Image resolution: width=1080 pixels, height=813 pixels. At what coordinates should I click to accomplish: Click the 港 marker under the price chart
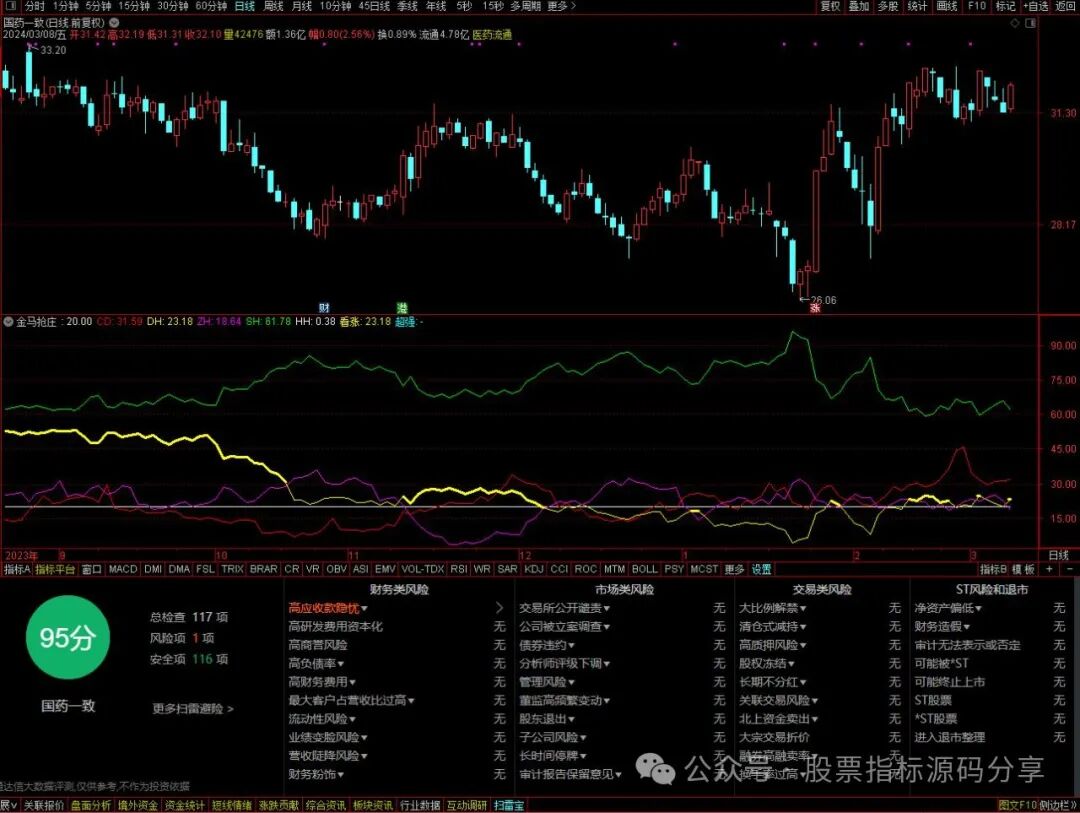402,307
